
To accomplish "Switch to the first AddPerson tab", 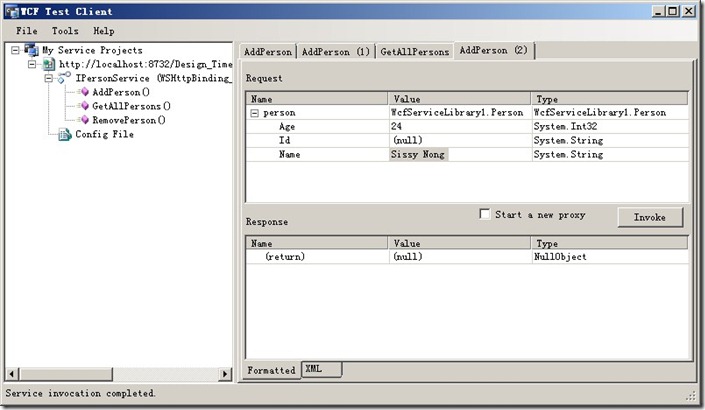I will point(268,52).
